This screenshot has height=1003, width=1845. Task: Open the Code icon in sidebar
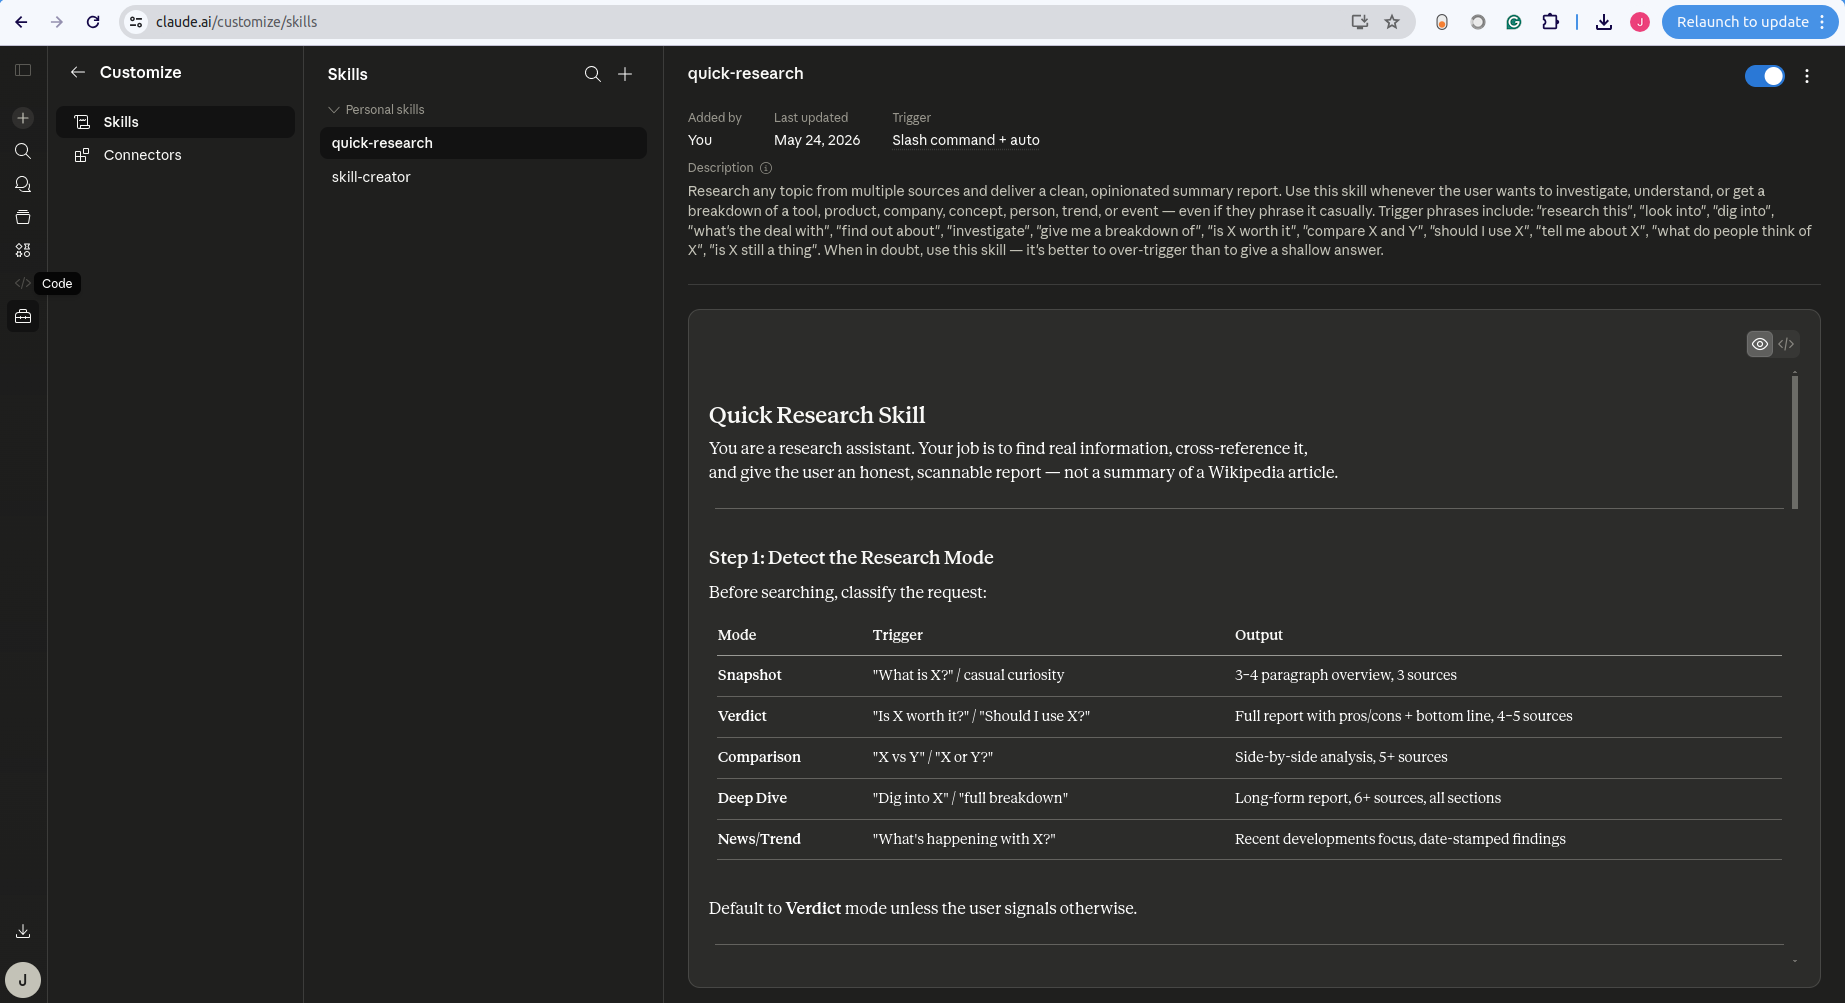point(23,283)
